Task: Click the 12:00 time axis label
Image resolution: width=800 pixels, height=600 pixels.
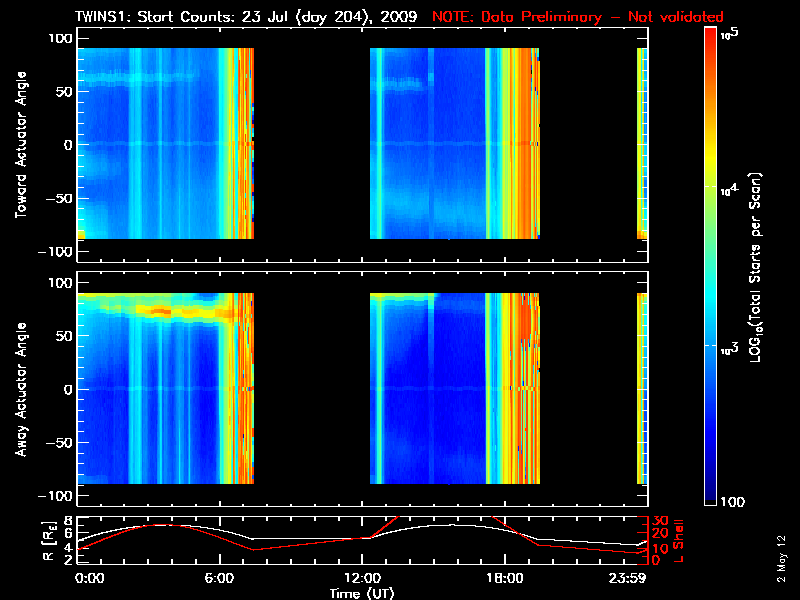Action: point(362,578)
